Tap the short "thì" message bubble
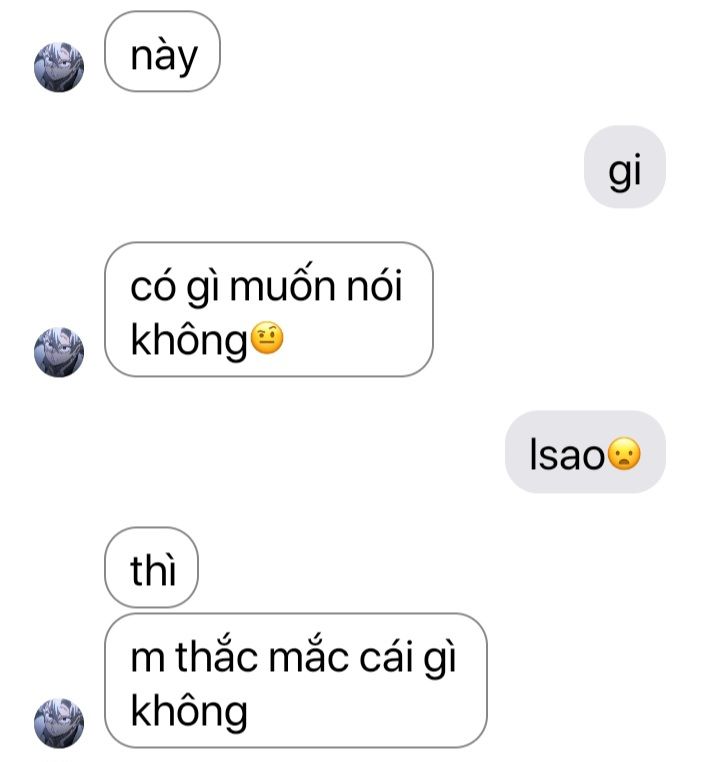Screen dimensions: 720x762 pyautogui.click(x=152, y=568)
